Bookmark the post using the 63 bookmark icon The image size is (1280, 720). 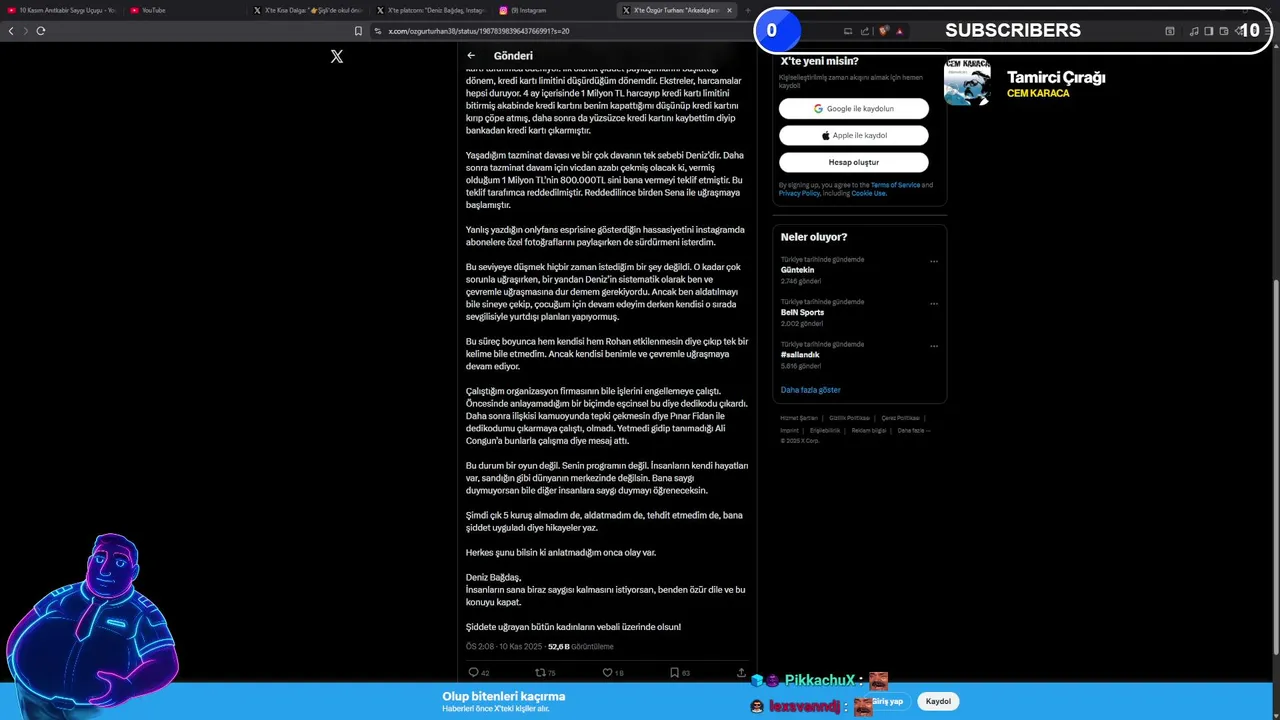tap(674, 673)
